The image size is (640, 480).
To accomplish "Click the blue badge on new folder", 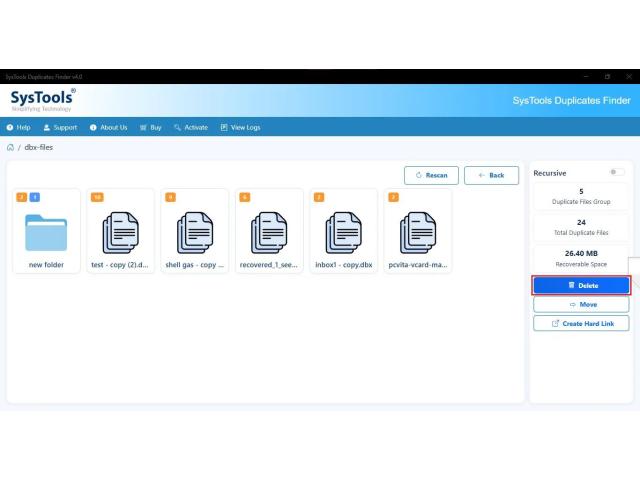I will (35, 198).
